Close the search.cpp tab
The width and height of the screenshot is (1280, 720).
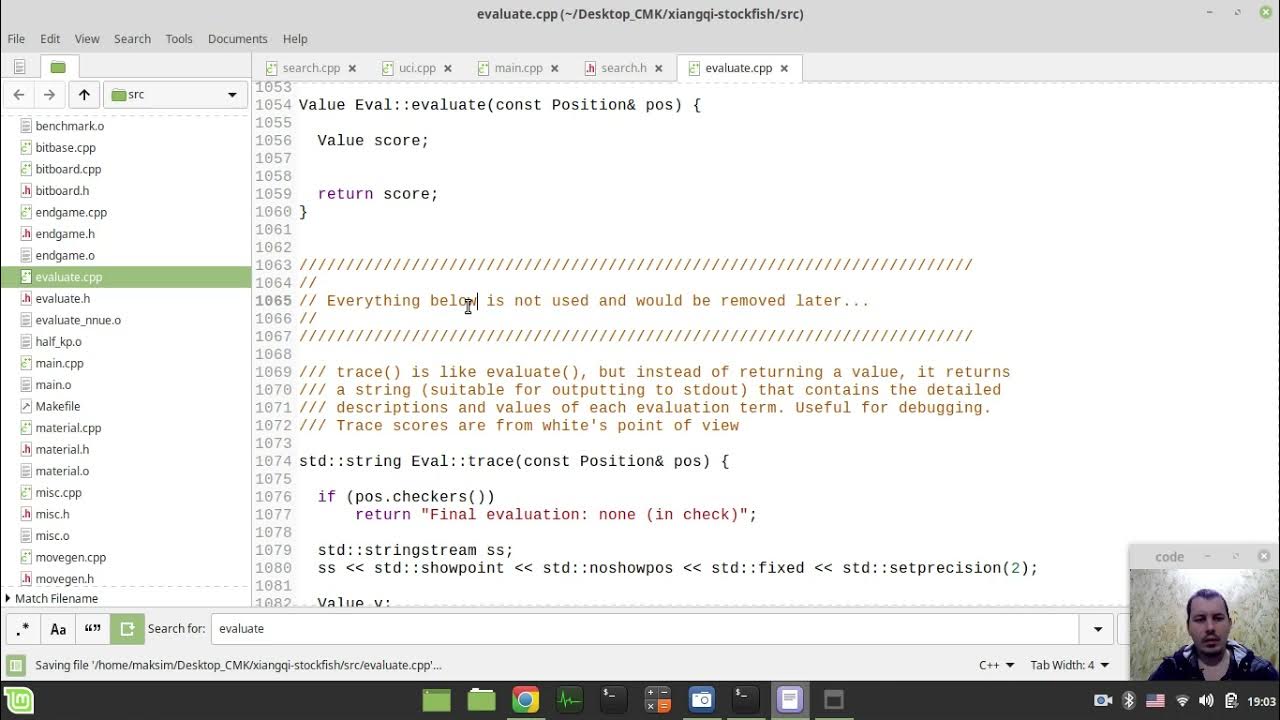(x=352, y=68)
